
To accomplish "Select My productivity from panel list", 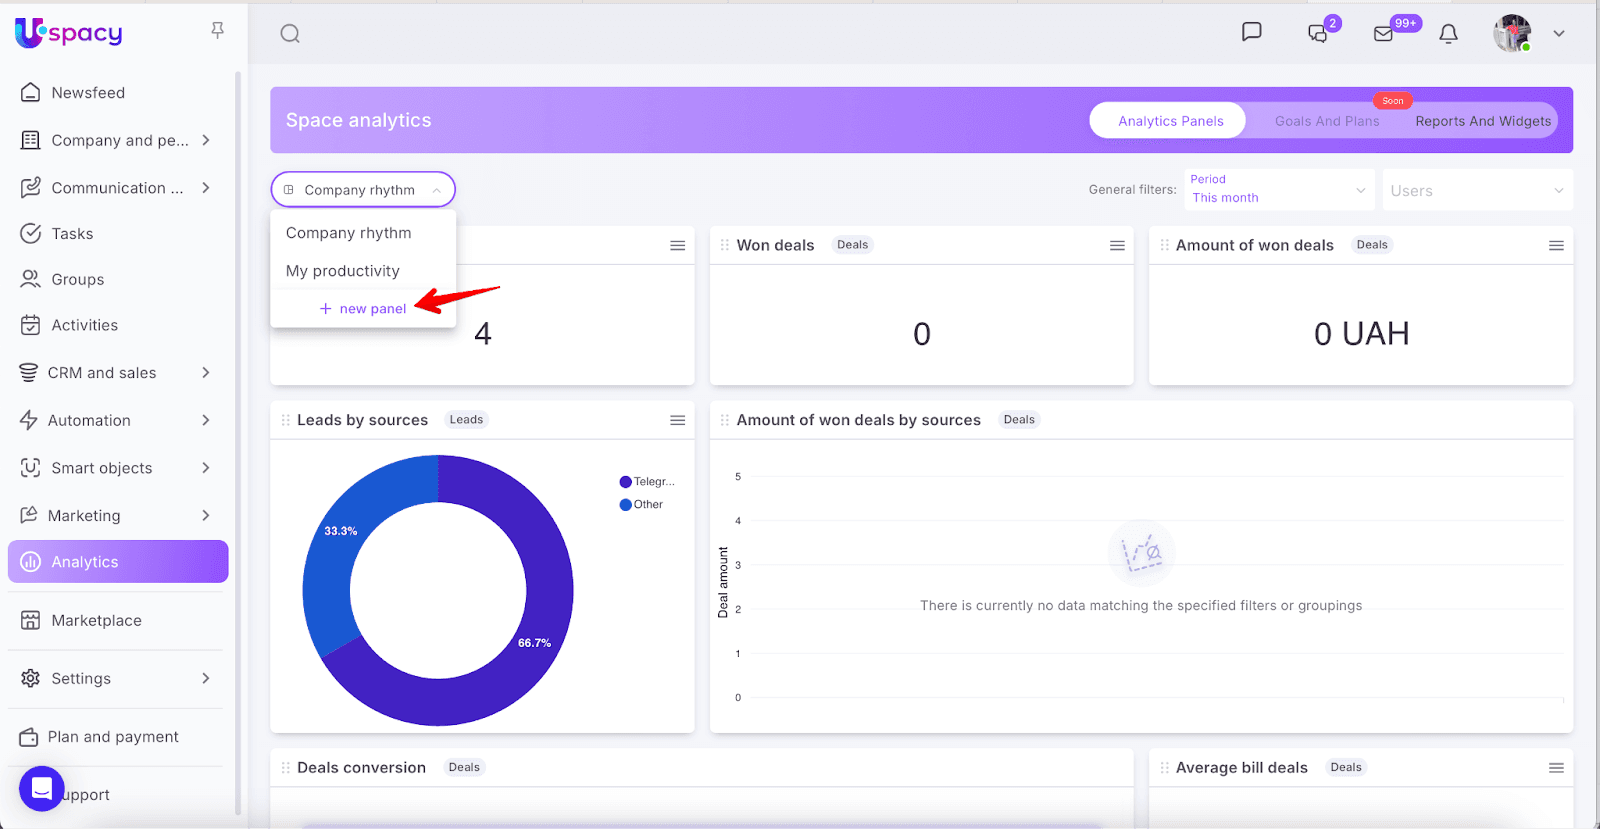I will [342, 271].
